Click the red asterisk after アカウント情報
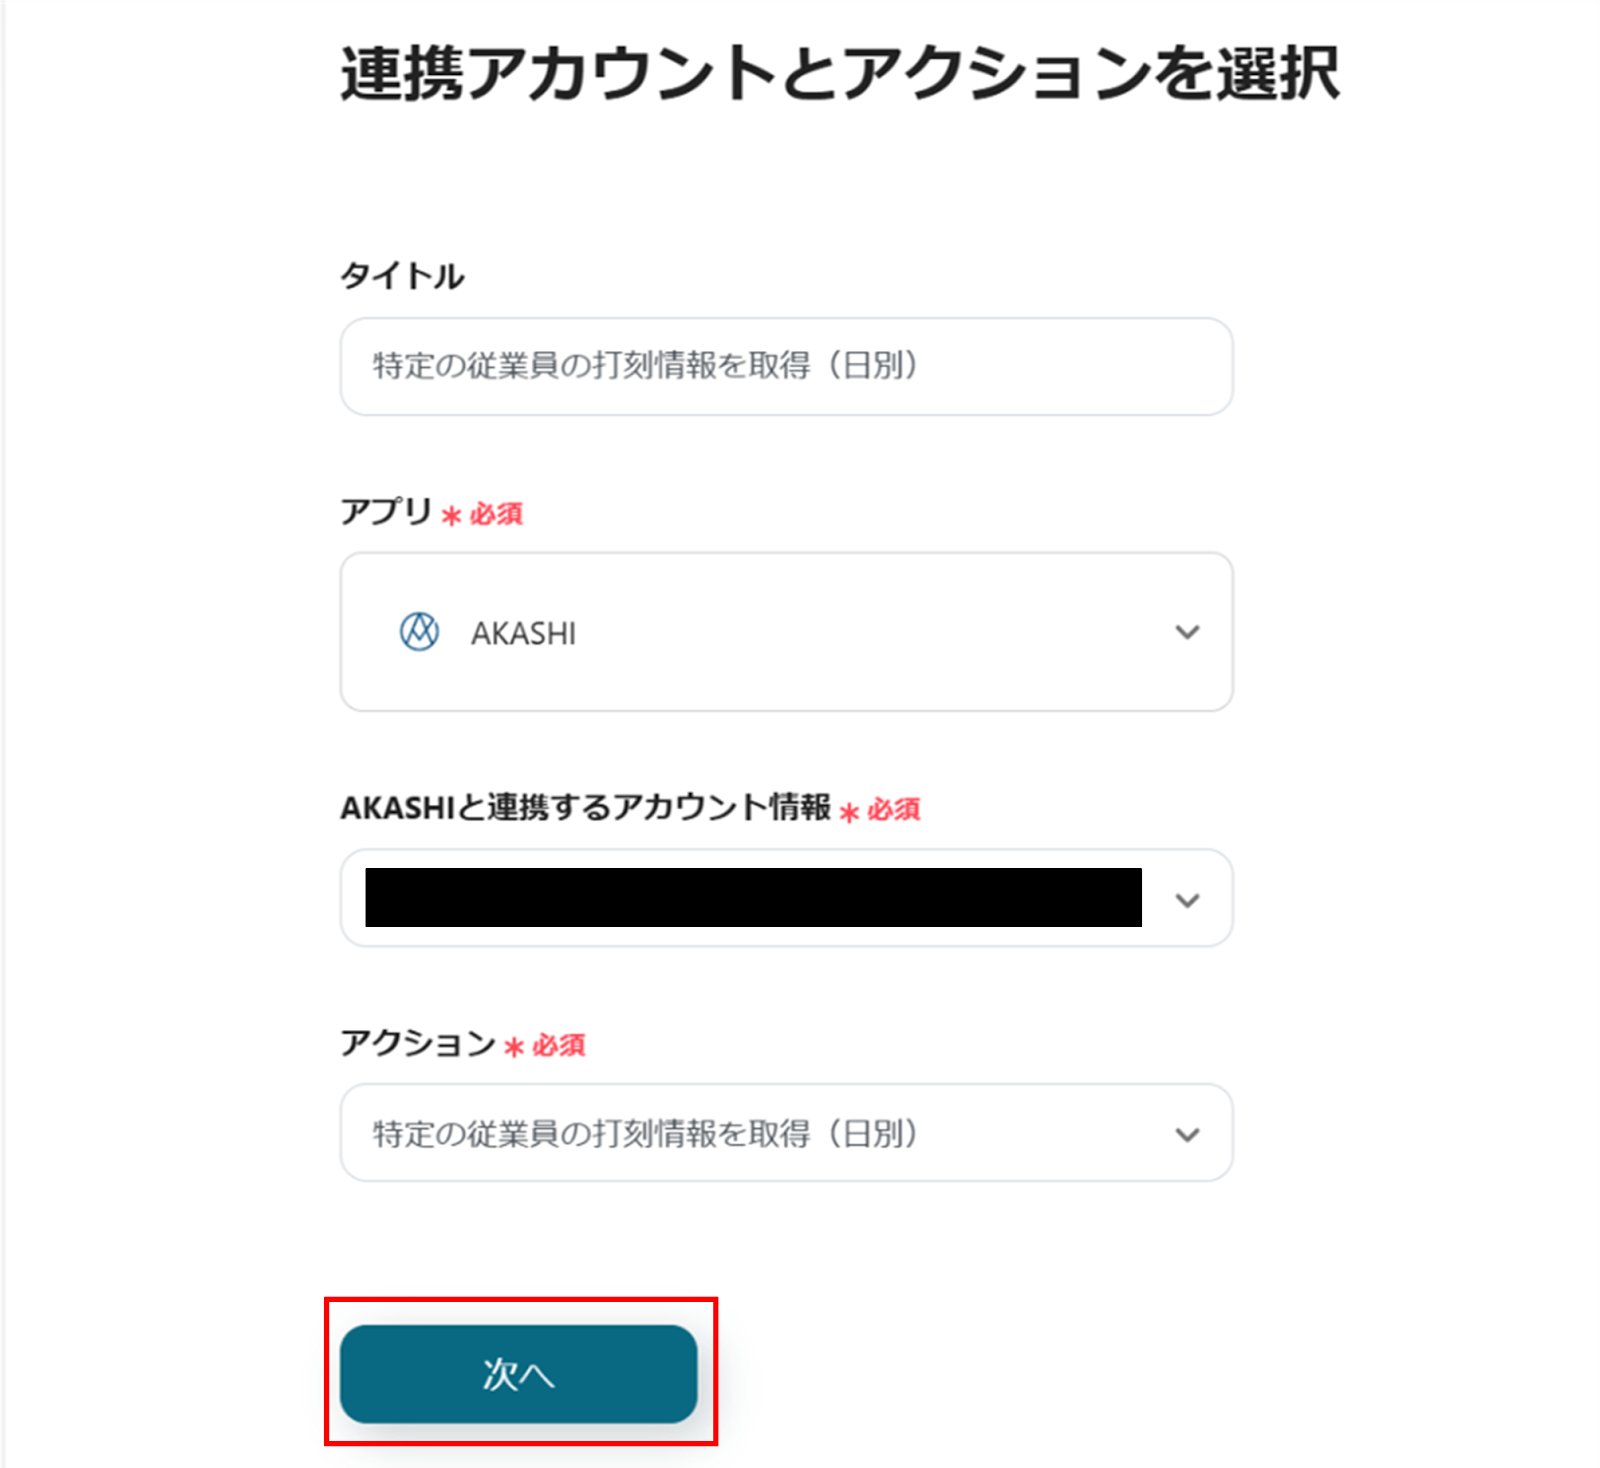 [849, 812]
